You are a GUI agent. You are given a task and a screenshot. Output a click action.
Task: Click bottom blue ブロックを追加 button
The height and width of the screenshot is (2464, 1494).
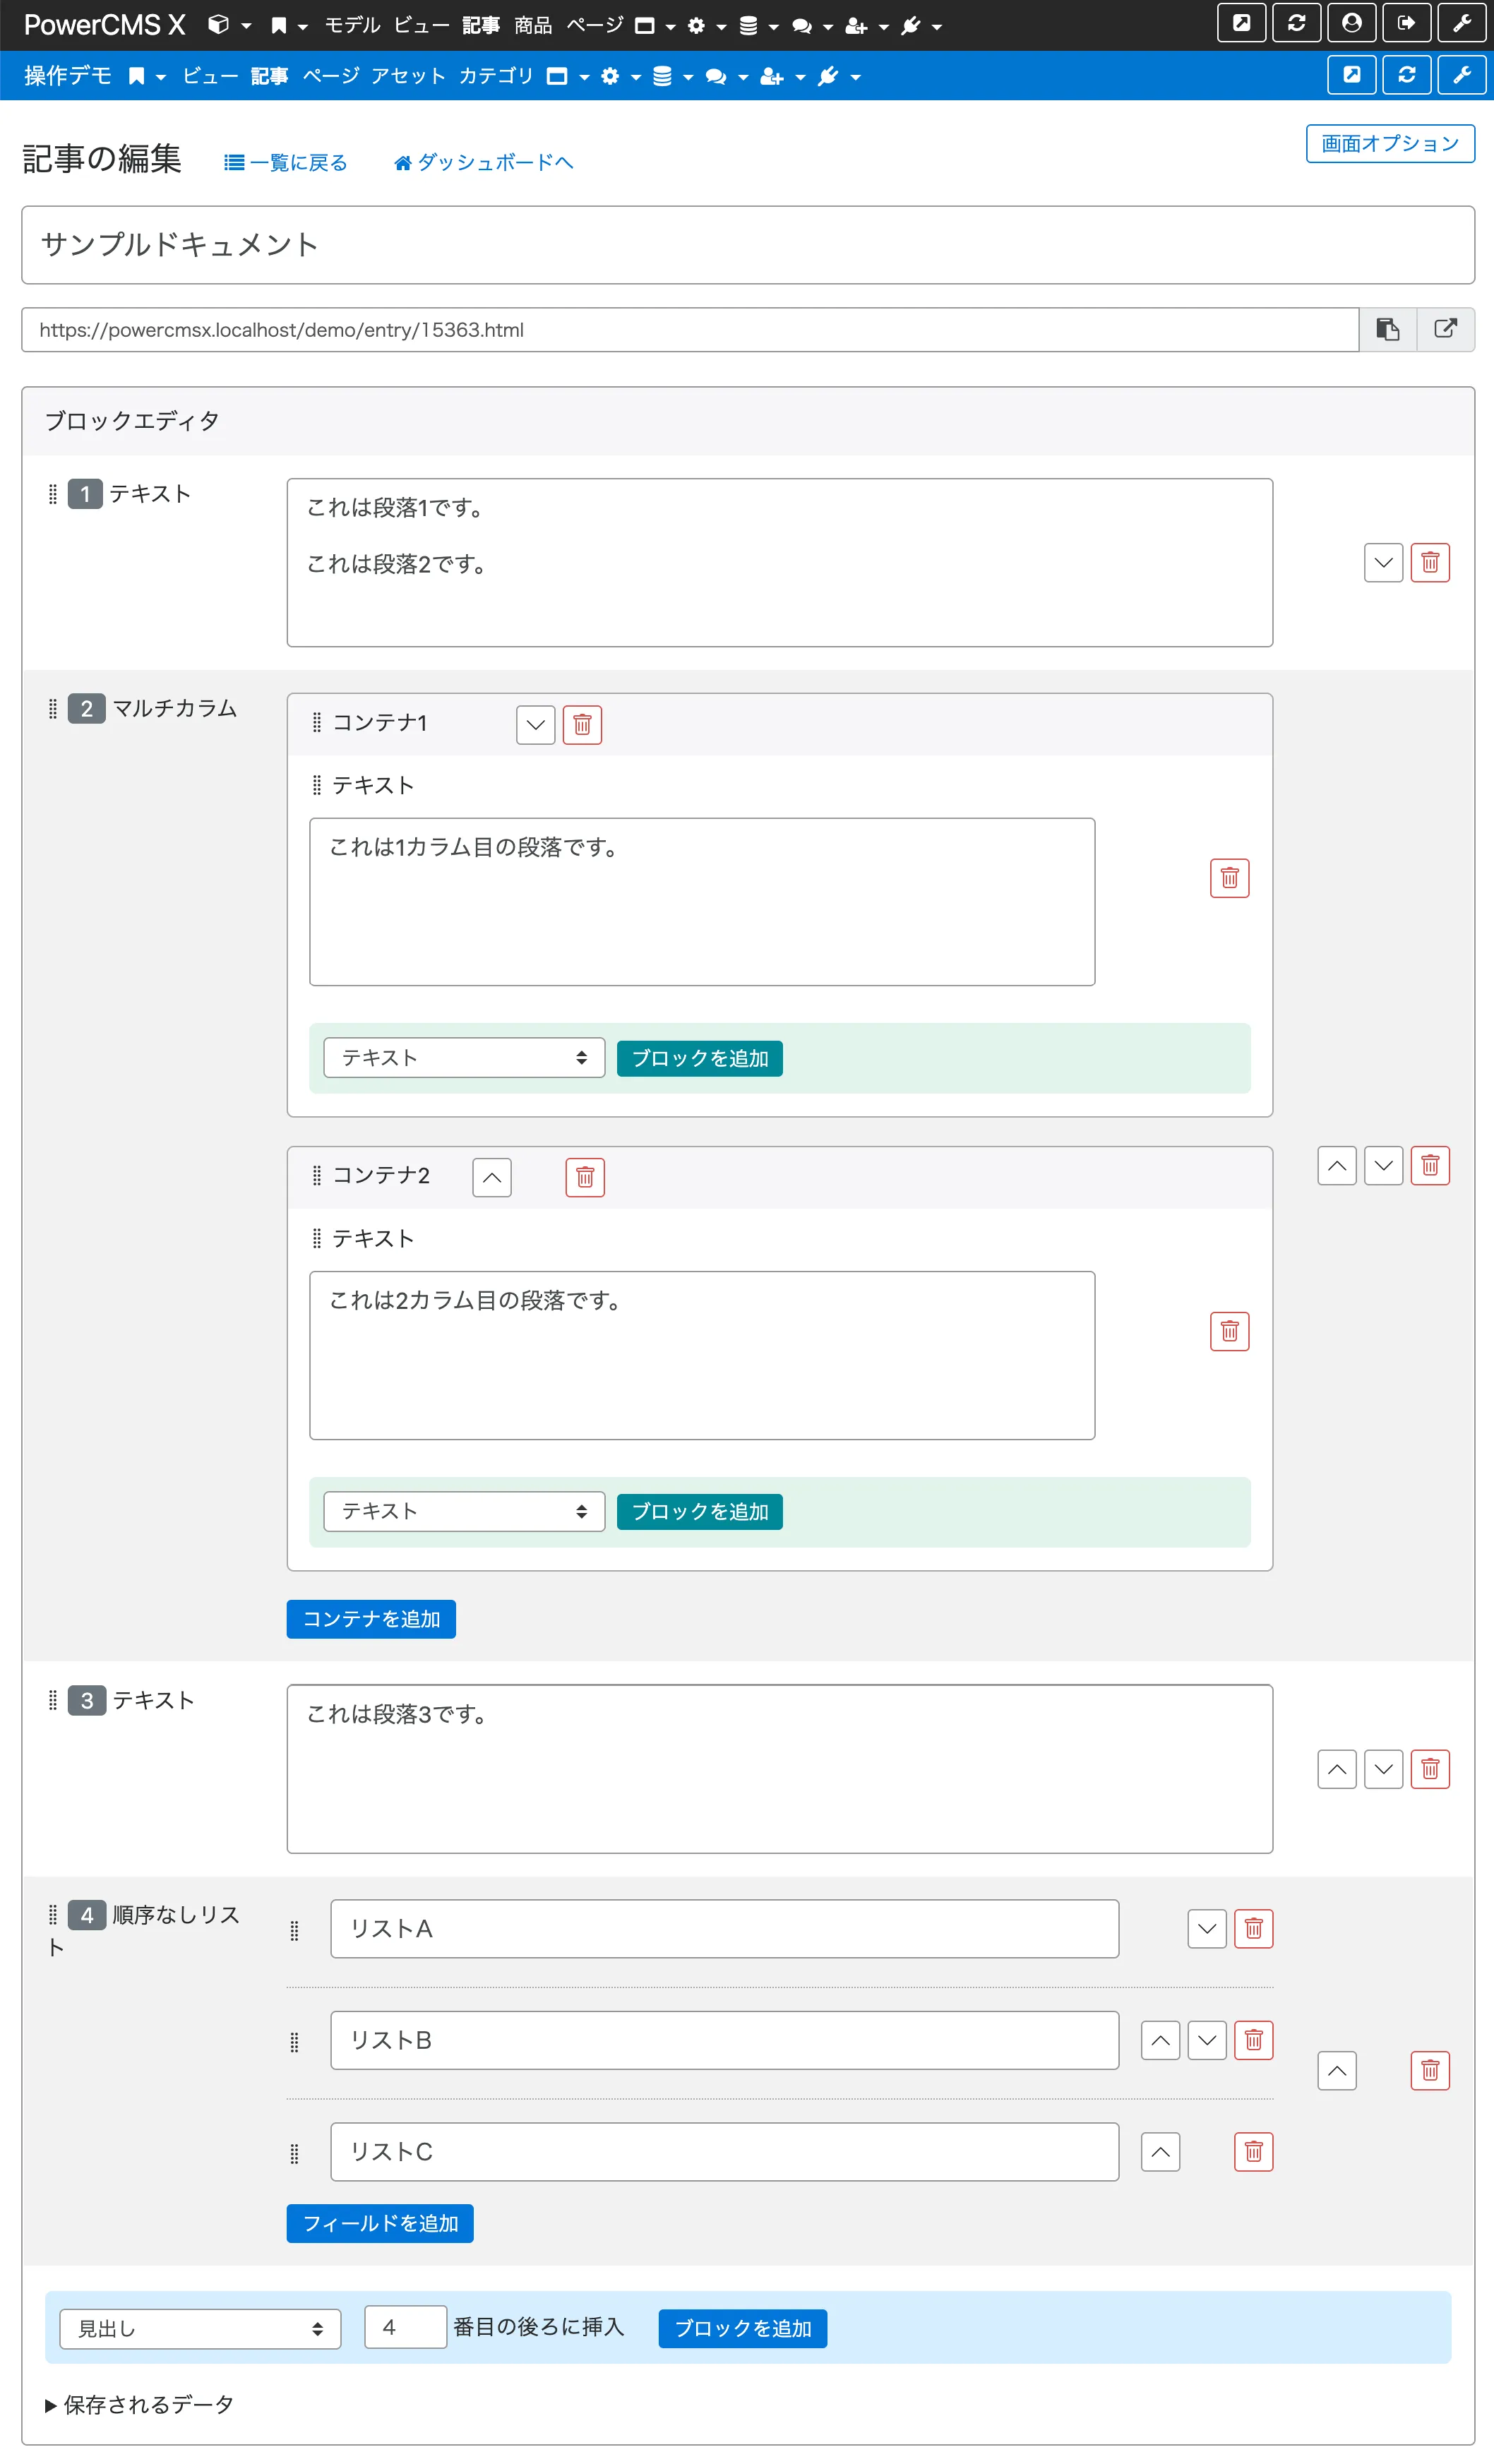(743, 2329)
